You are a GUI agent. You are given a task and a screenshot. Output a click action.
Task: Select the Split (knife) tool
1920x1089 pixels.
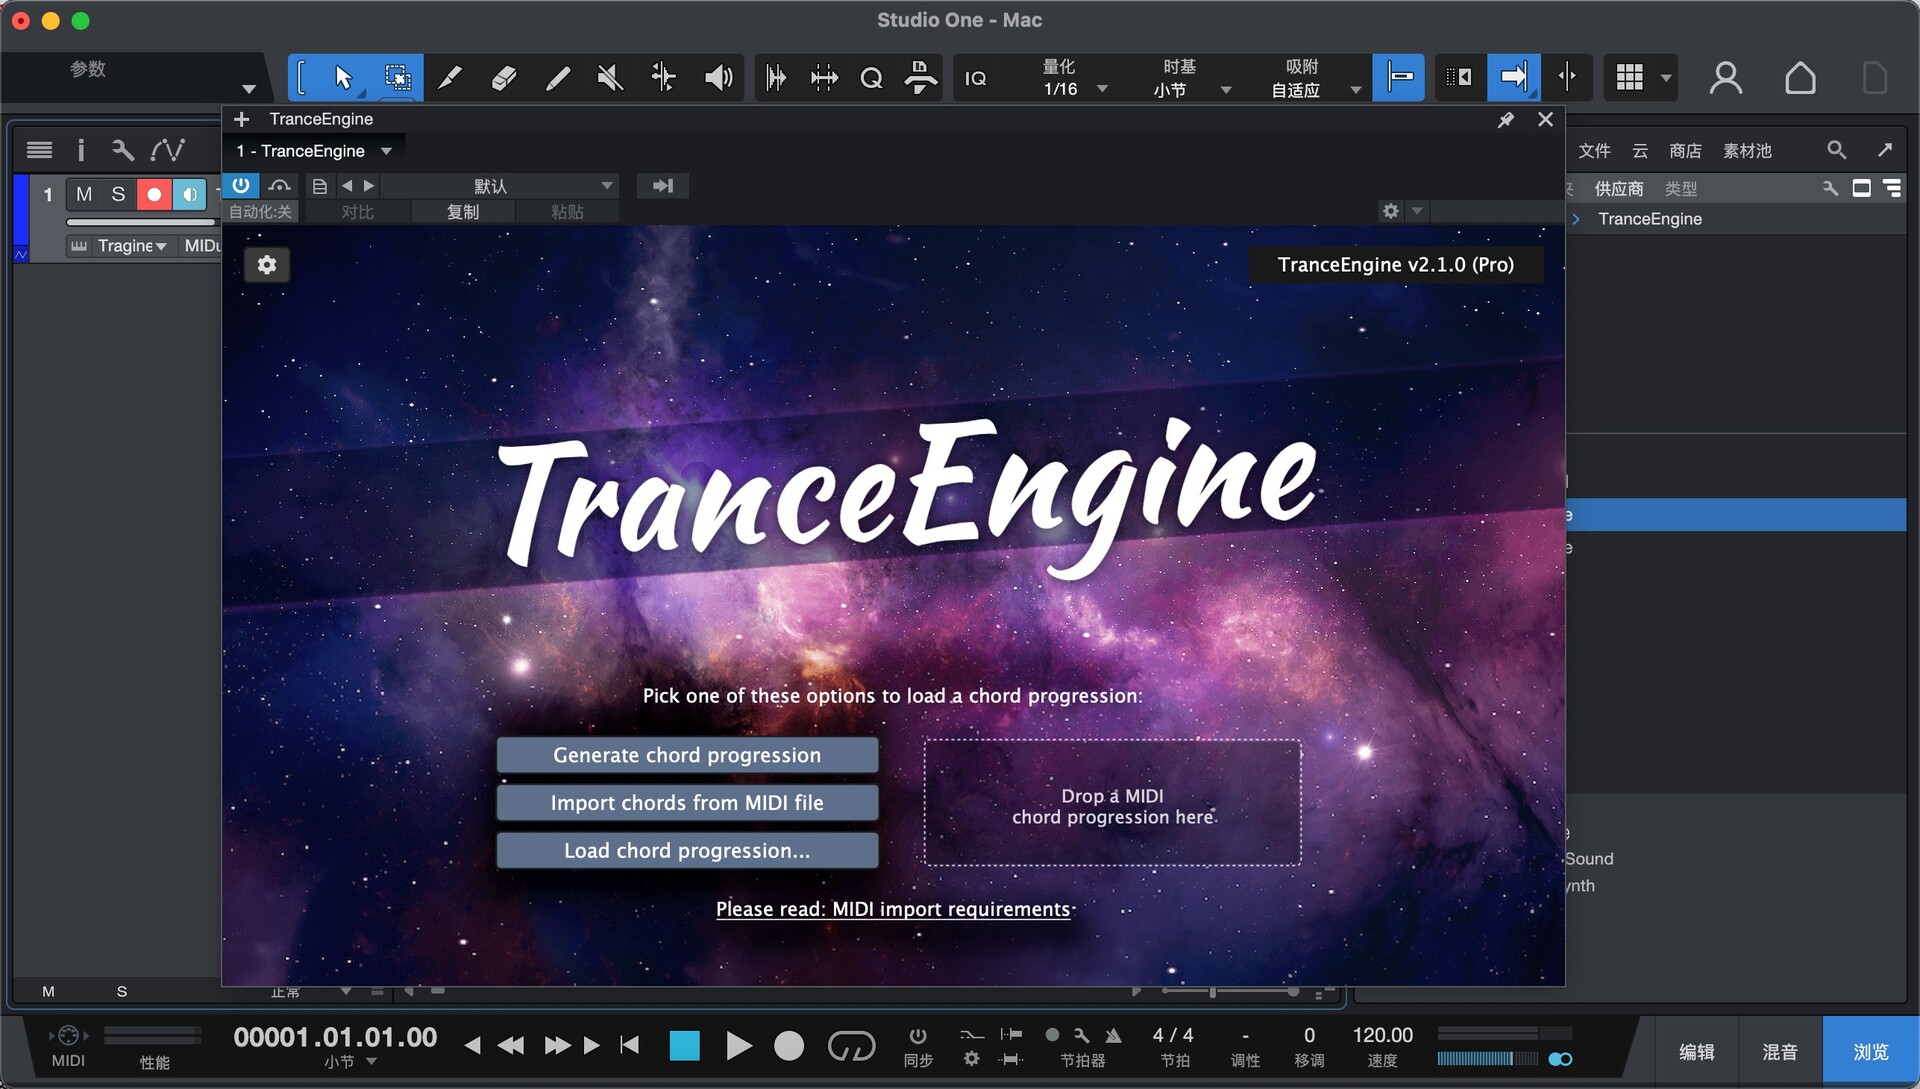tap(450, 78)
